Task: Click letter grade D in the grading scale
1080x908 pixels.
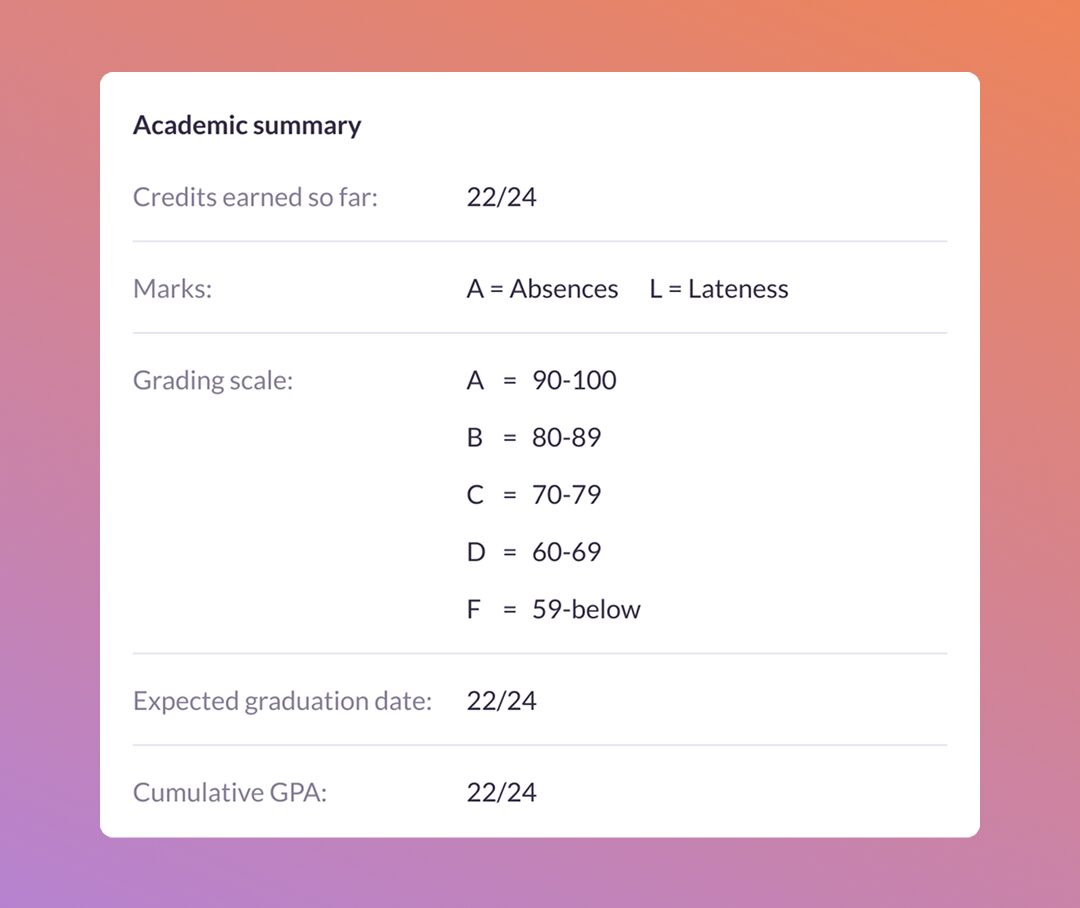Action: (x=475, y=552)
